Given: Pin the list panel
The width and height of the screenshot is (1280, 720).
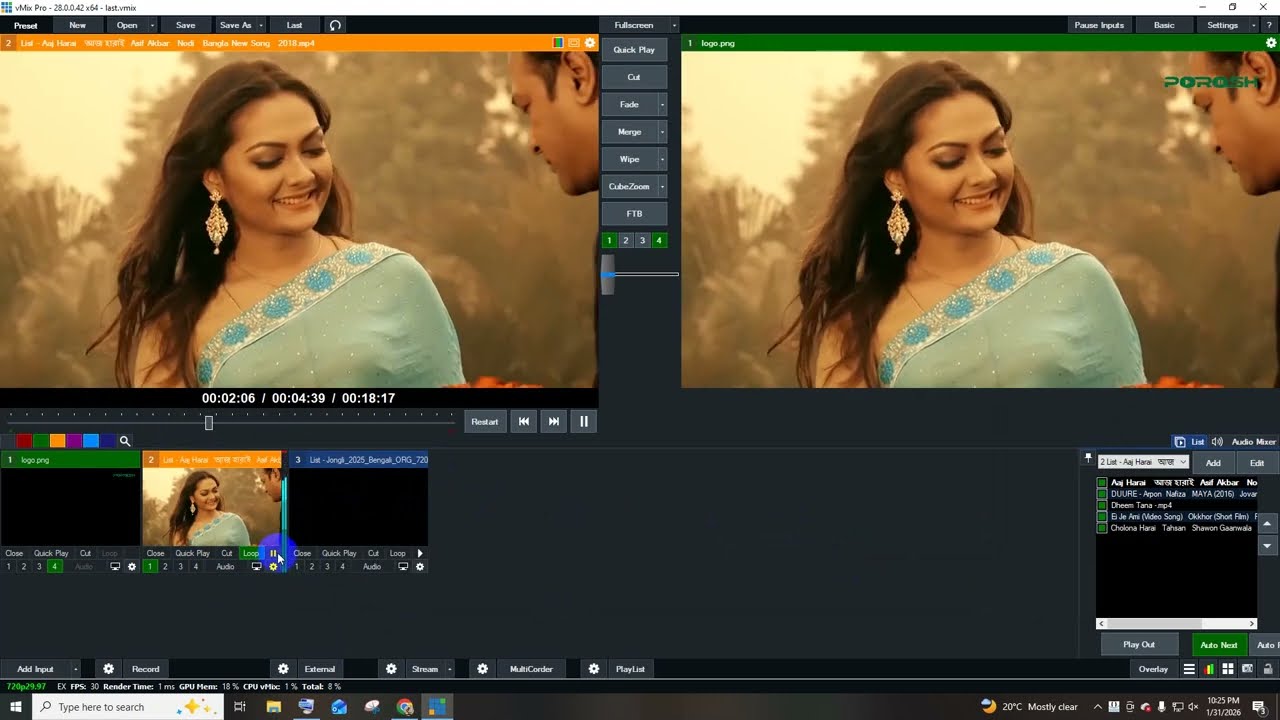Looking at the screenshot, I should click(x=1088, y=459).
